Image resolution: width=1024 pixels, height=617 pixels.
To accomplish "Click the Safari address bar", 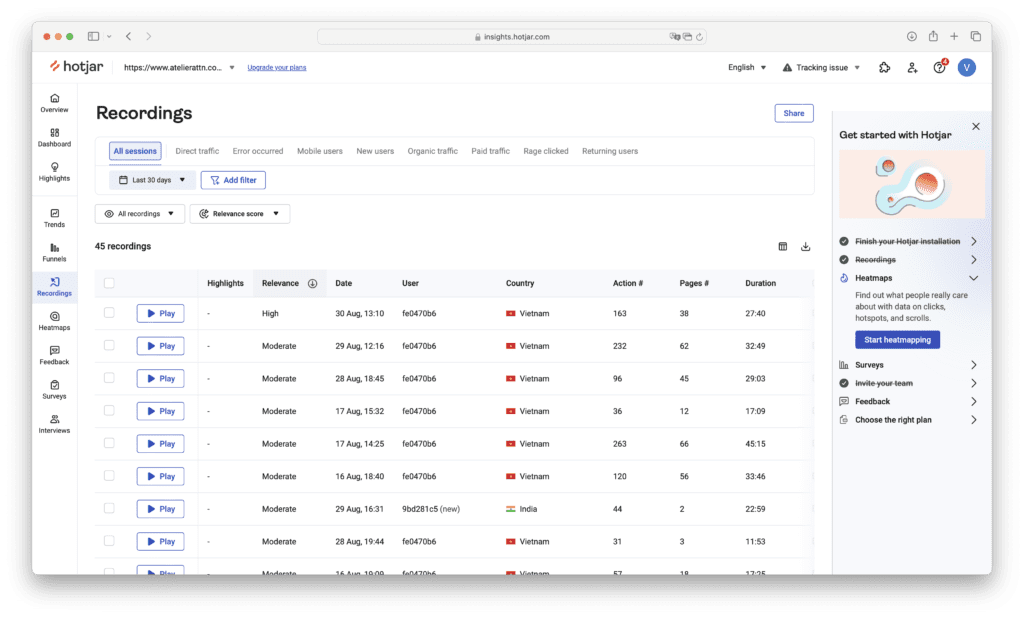I will pyautogui.click(x=512, y=36).
